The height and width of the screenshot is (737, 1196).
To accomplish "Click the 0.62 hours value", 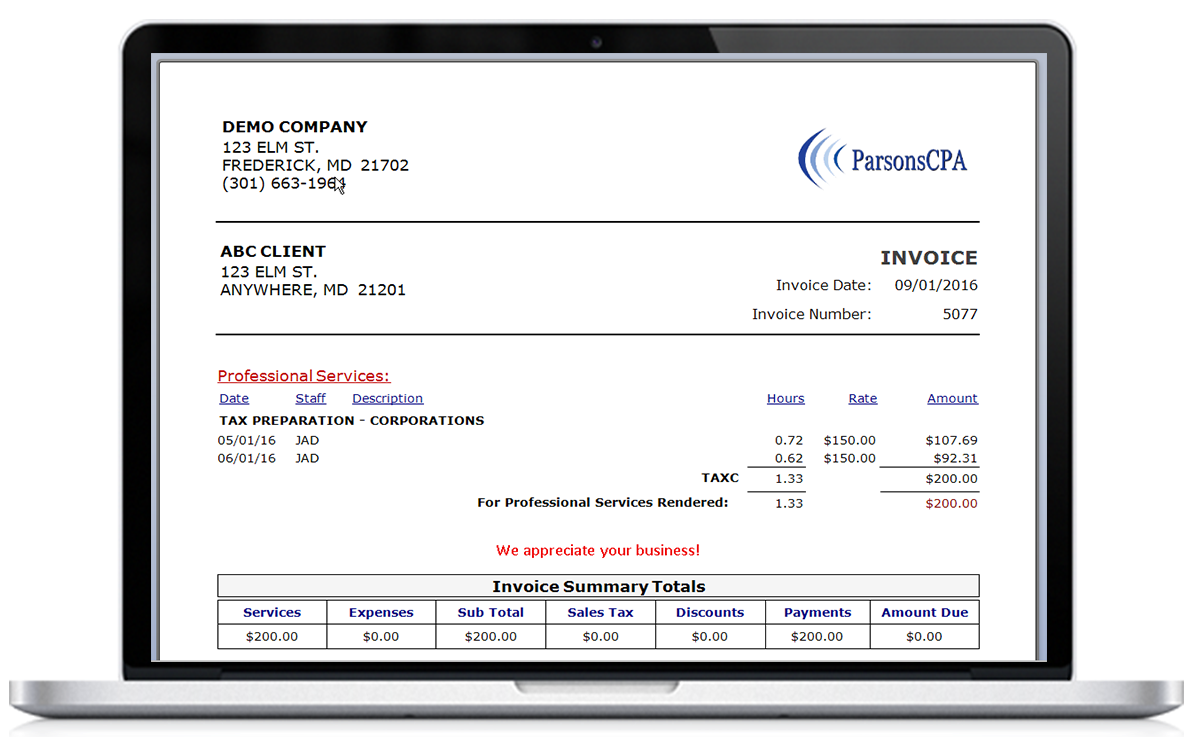I will click(x=789, y=459).
